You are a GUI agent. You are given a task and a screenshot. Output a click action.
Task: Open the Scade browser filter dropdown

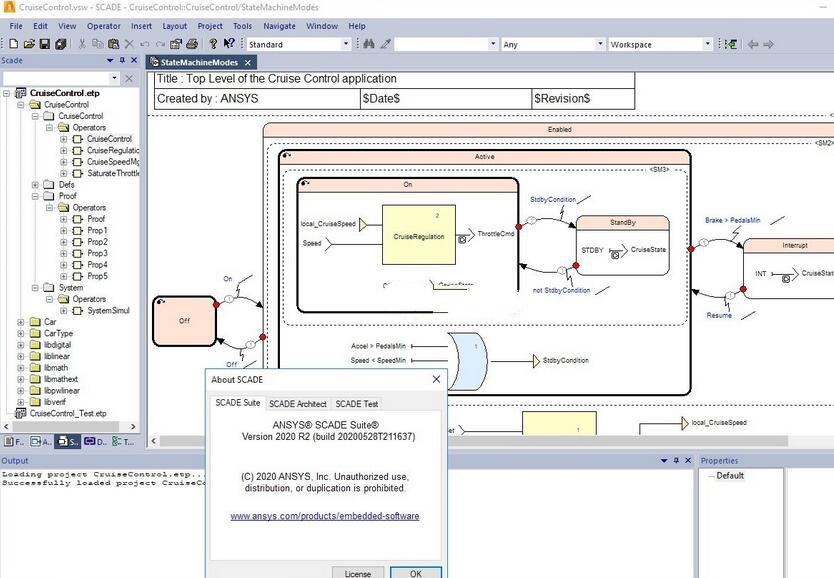coord(114,79)
